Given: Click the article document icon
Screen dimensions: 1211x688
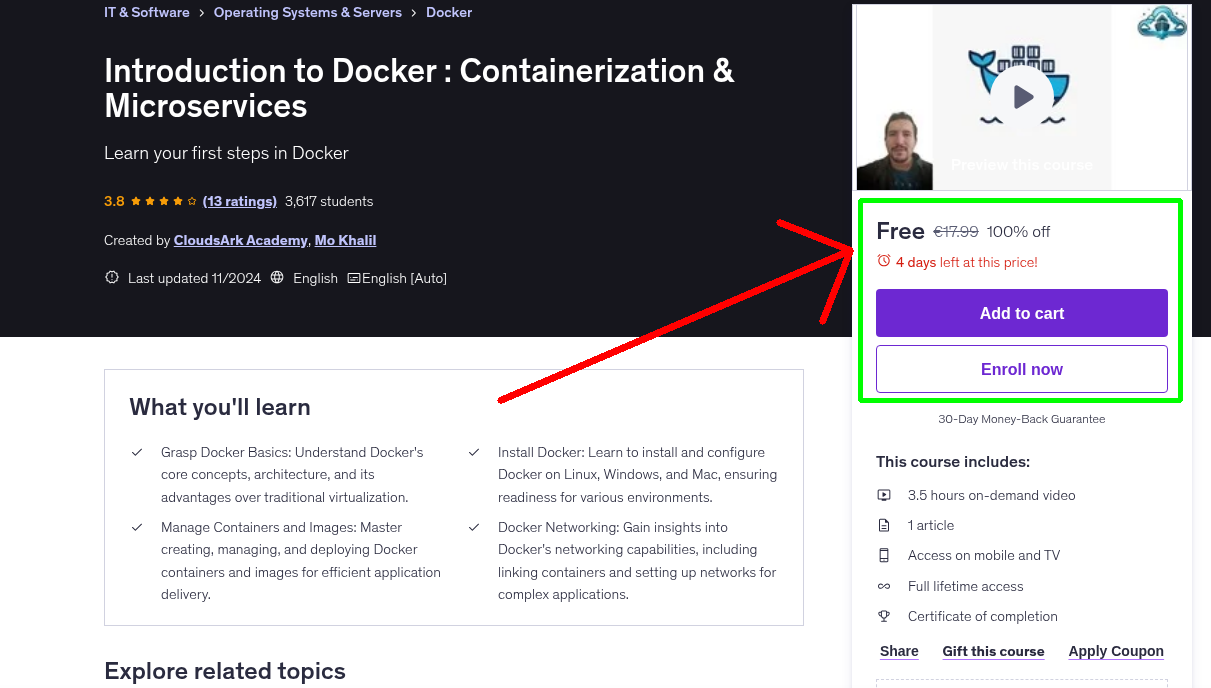Looking at the screenshot, I should click(884, 524).
